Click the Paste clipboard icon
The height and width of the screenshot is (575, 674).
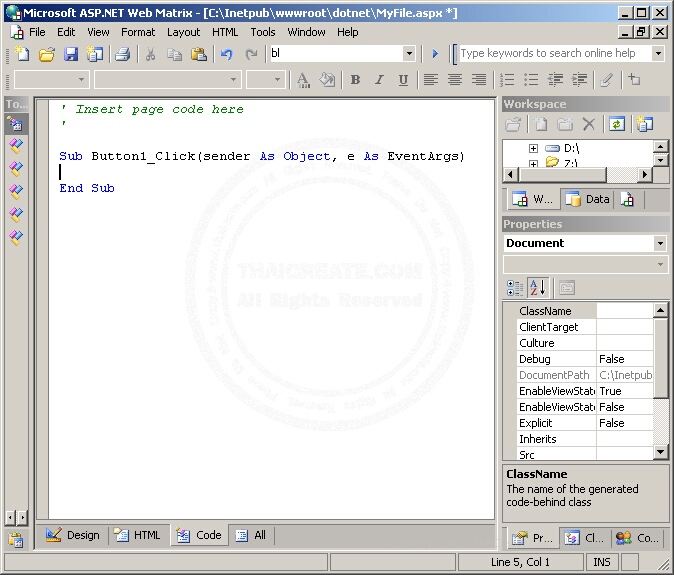point(199,54)
